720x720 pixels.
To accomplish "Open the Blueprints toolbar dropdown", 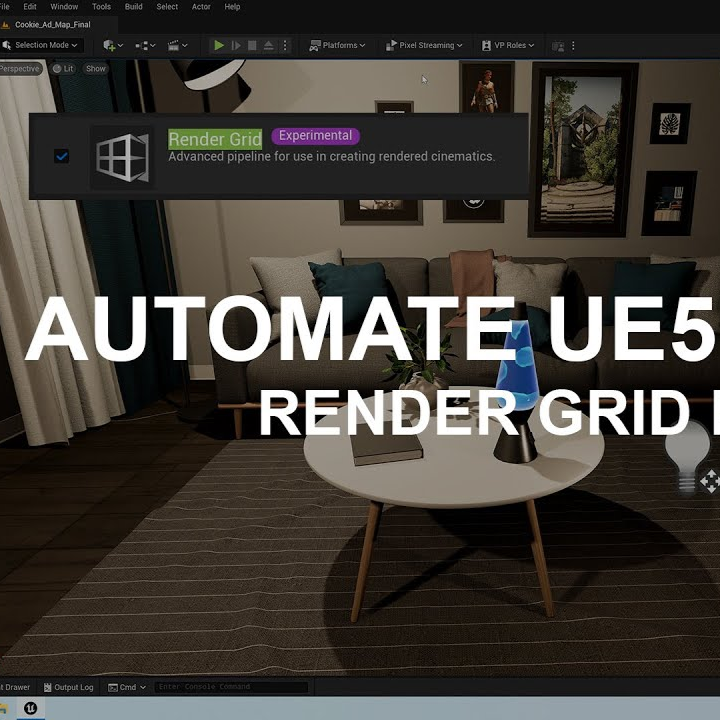I will pos(146,45).
